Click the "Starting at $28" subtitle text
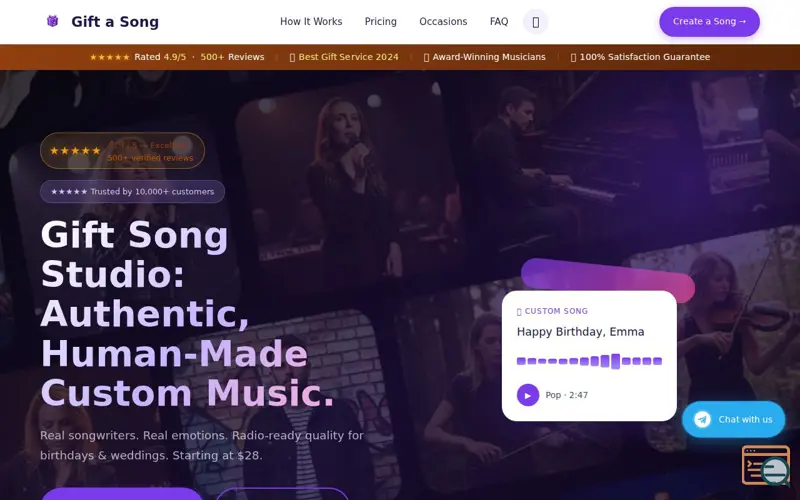Image resolution: width=800 pixels, height=500 pixels. point(217,455)
